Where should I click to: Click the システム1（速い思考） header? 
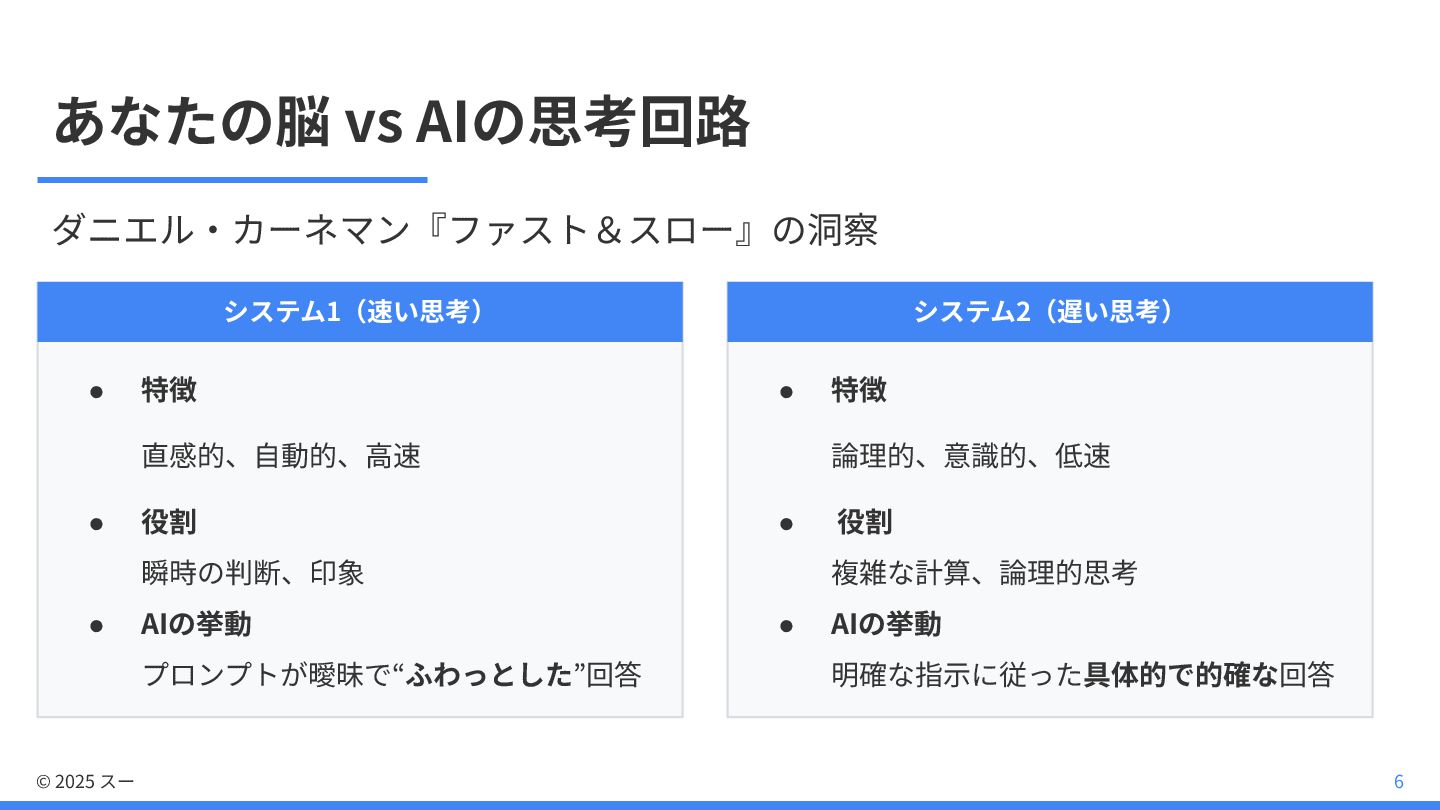[x=360, y=312]
